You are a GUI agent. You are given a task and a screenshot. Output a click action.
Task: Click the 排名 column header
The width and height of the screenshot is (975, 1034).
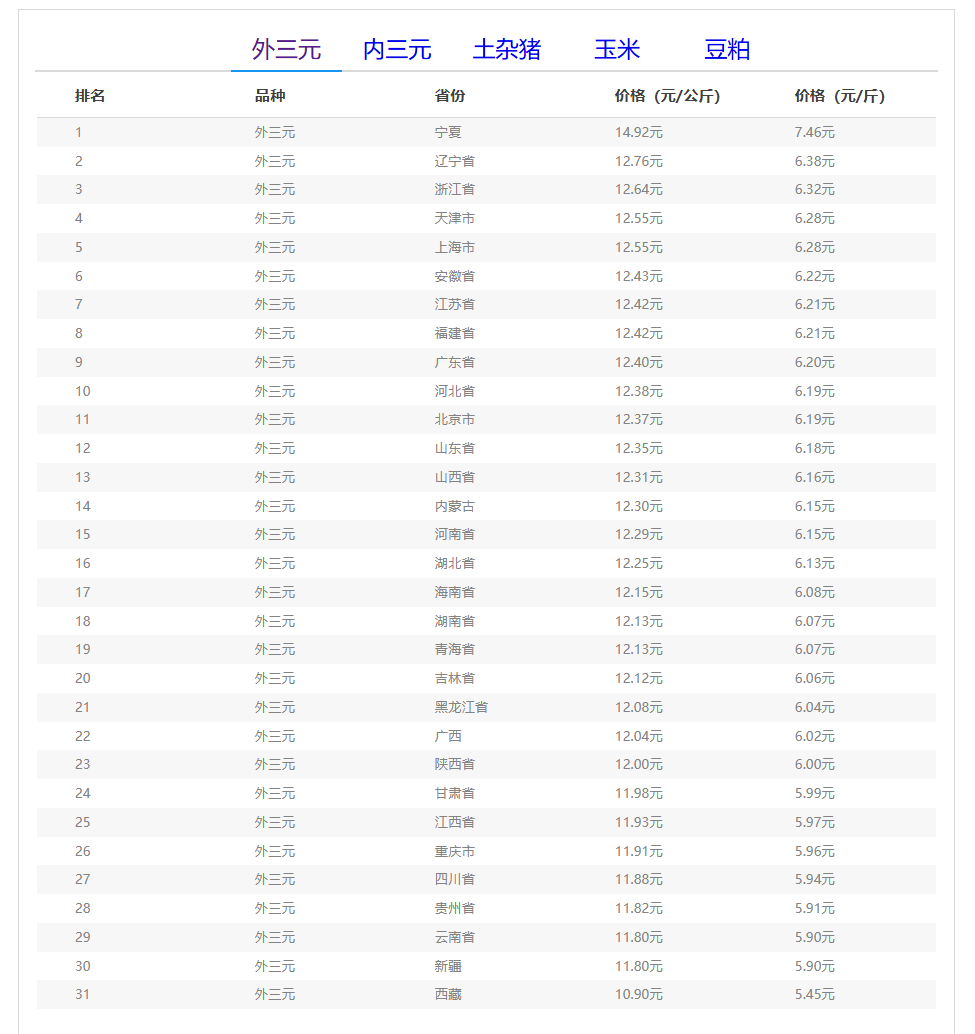click(x=90, y=96)
